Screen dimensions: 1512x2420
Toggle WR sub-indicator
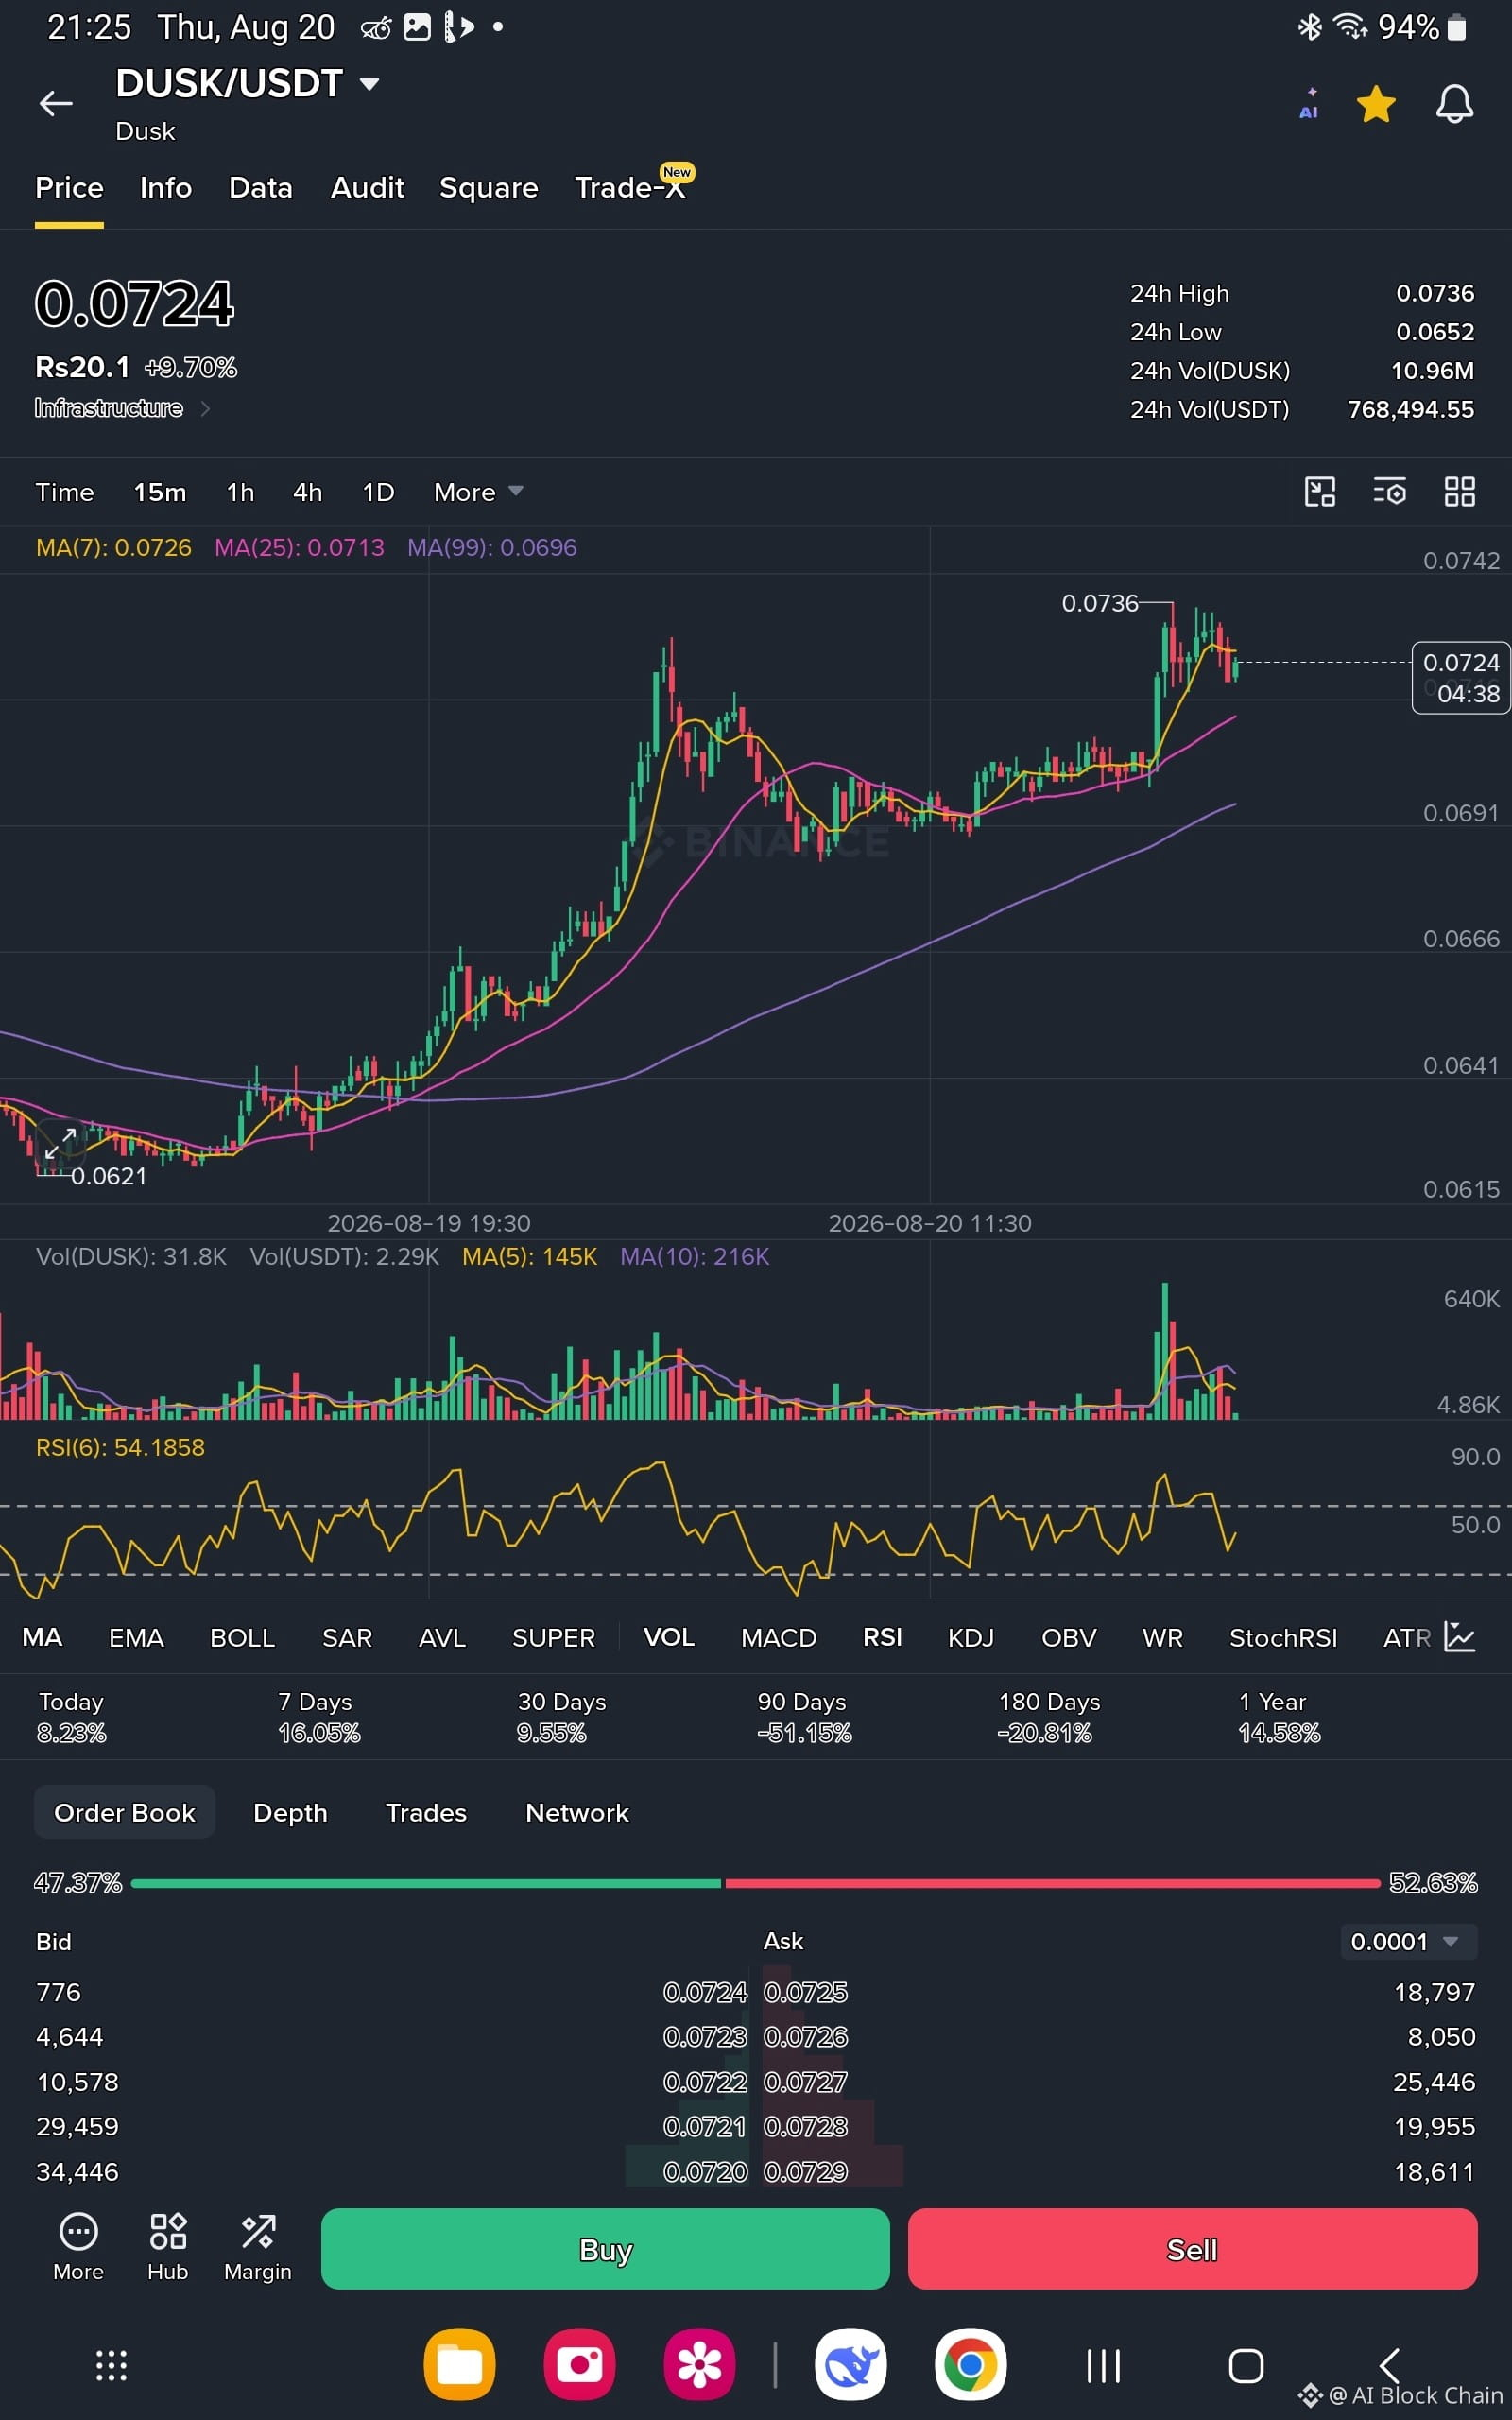point(1162,1637)
